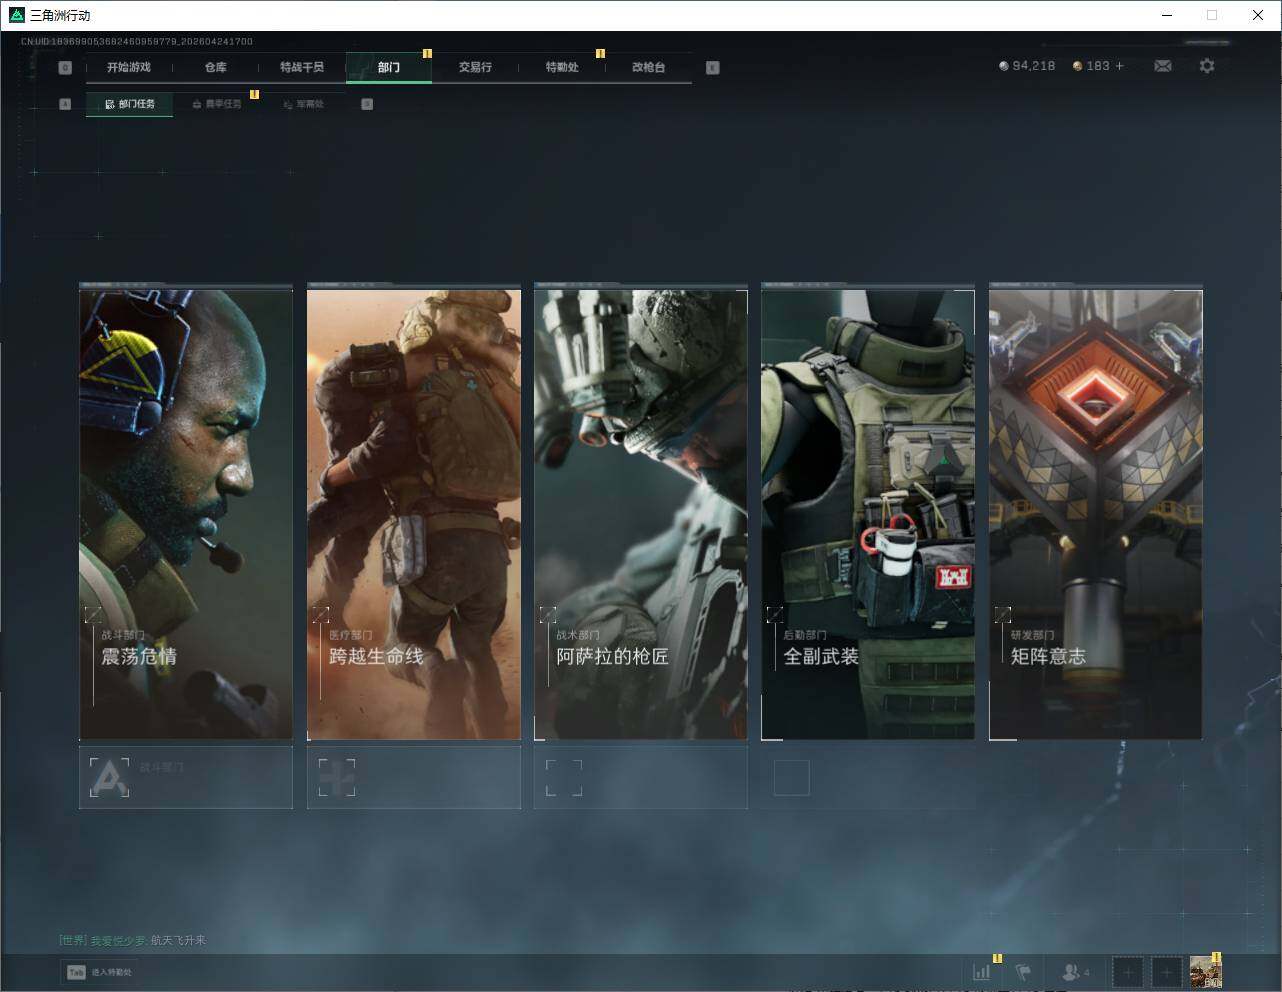The height and width of the screenshot is (992, 1282).
Task: Click the Tab key icon in bottom bar
Action: (76, 972)
